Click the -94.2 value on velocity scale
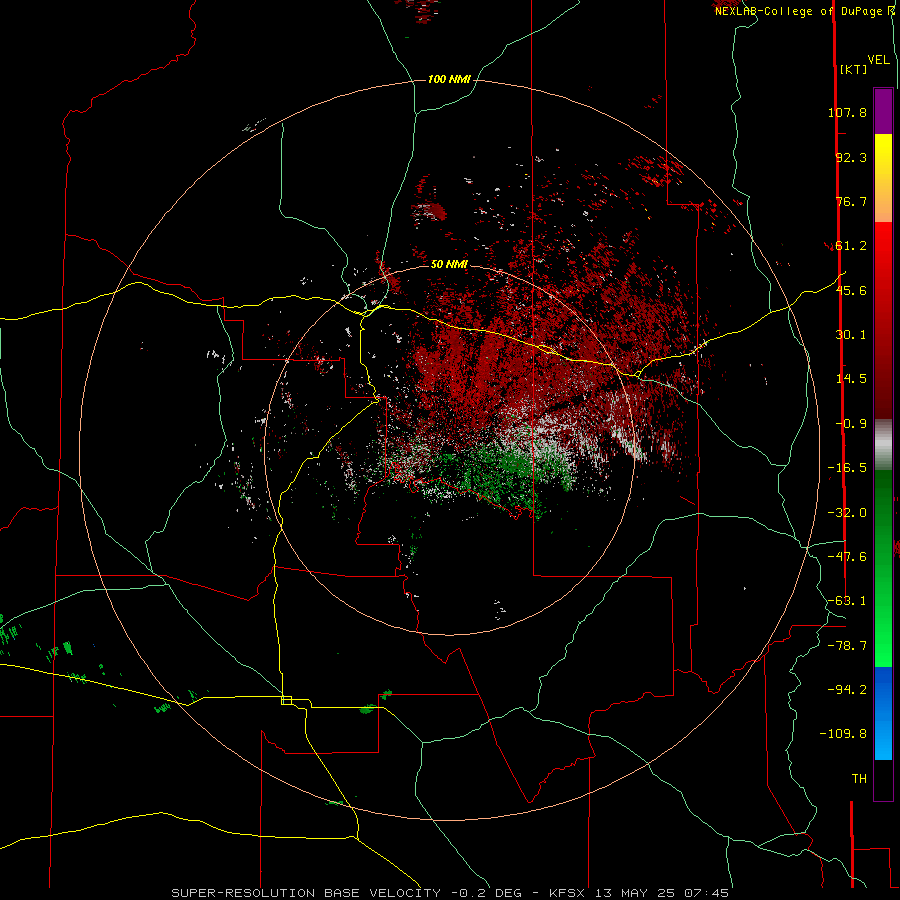The image size is (900, 900). click(847, 690)
